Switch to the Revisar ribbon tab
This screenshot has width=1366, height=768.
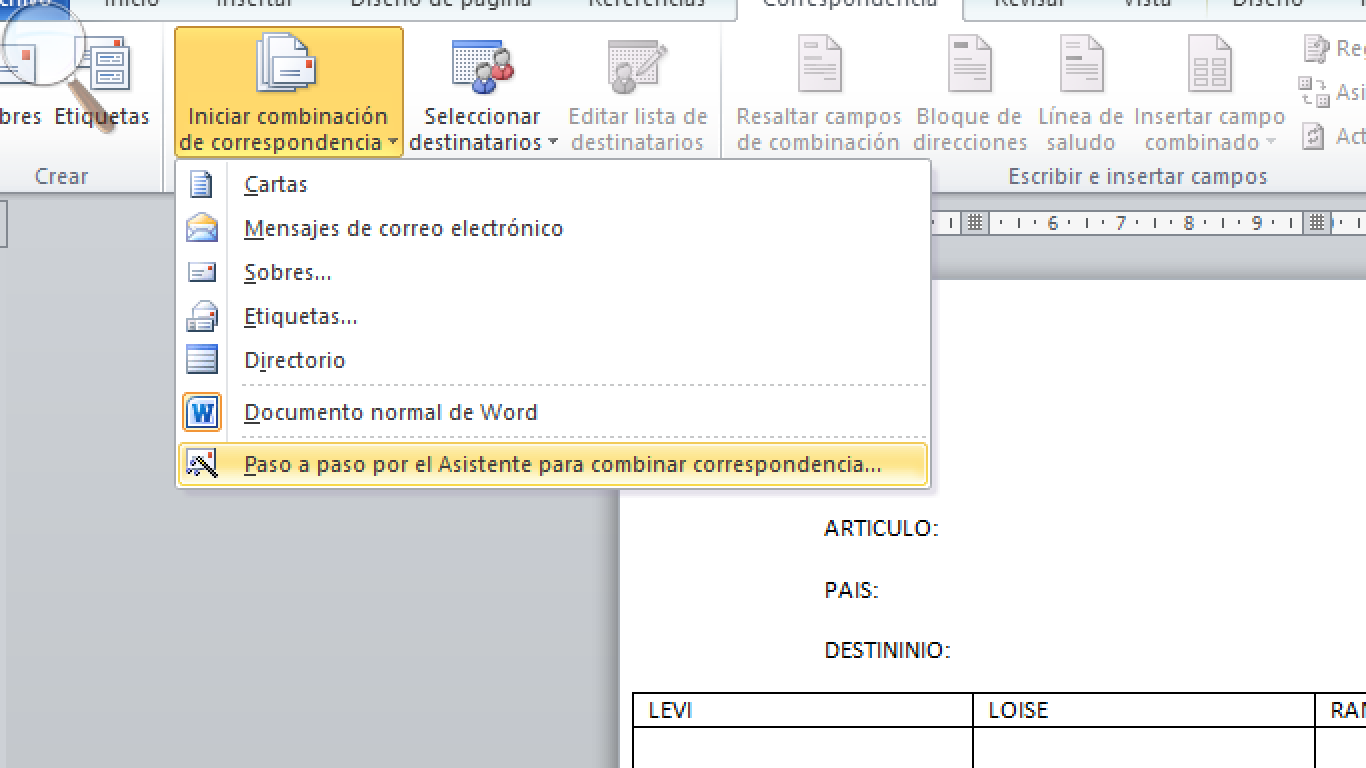click(1031, 5)
